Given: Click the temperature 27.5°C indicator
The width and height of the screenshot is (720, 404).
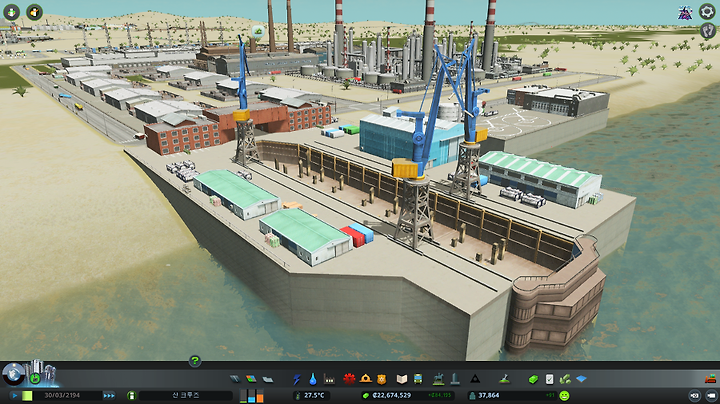Looking at the screenshot, I should [x=311, y=395].
